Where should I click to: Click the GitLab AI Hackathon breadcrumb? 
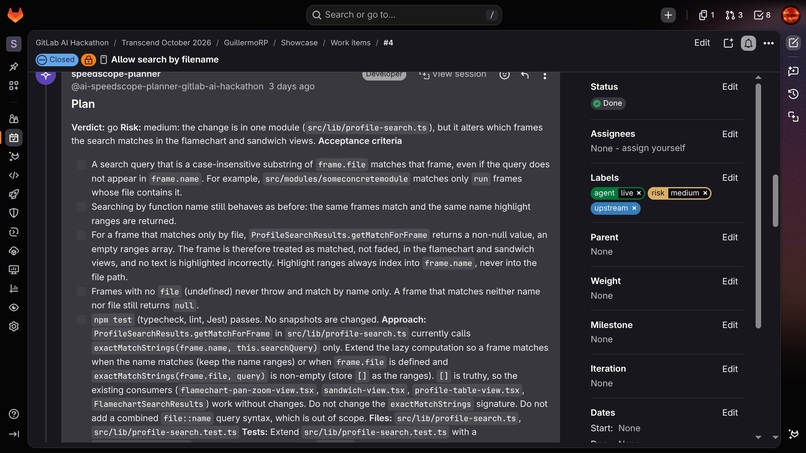click(72, 43)
